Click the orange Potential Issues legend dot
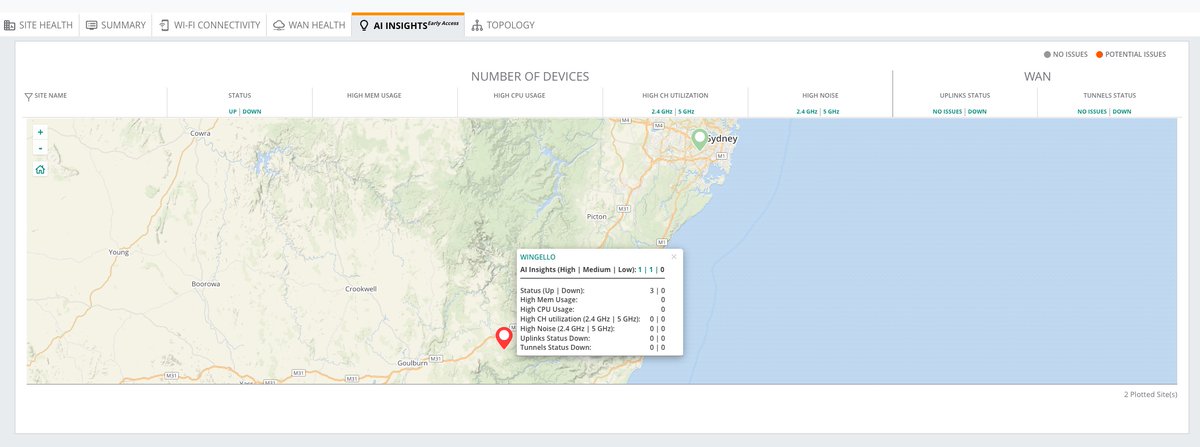Screen dimensions: 1200x447 tap(1099, 54)
